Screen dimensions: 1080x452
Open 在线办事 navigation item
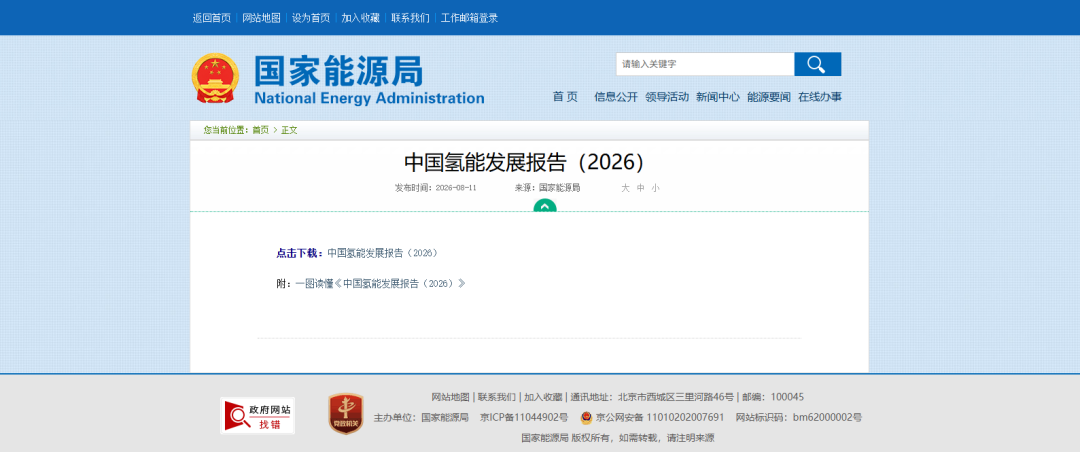(x=820, y=97)
